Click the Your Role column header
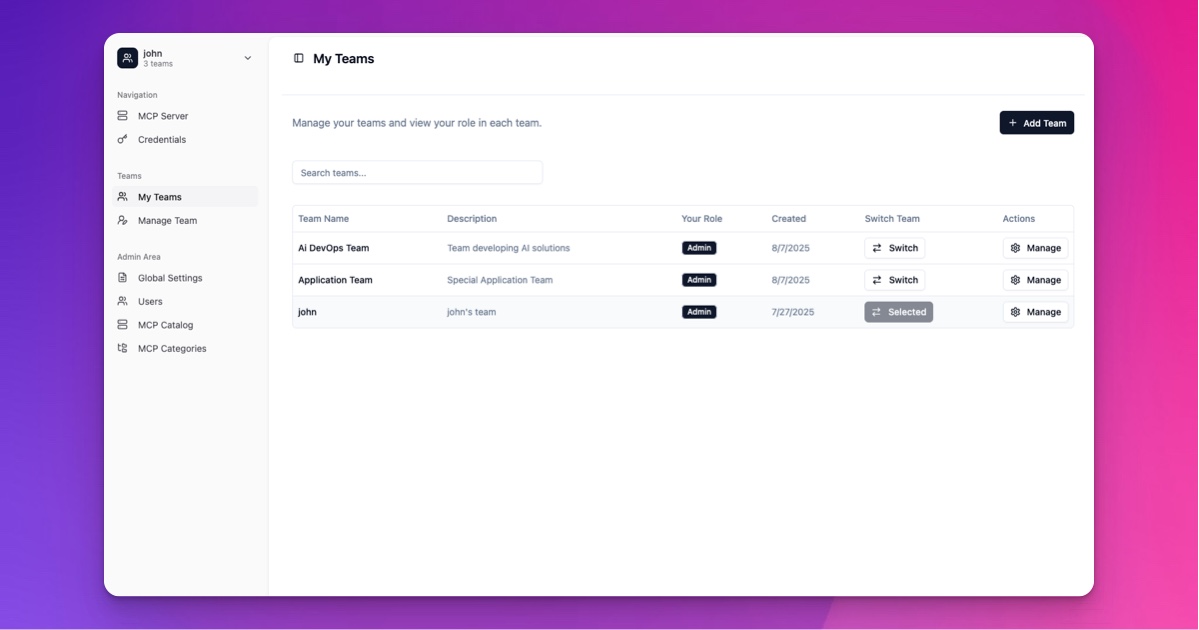This screenshot has height=630, width=1199. point(702,219)
